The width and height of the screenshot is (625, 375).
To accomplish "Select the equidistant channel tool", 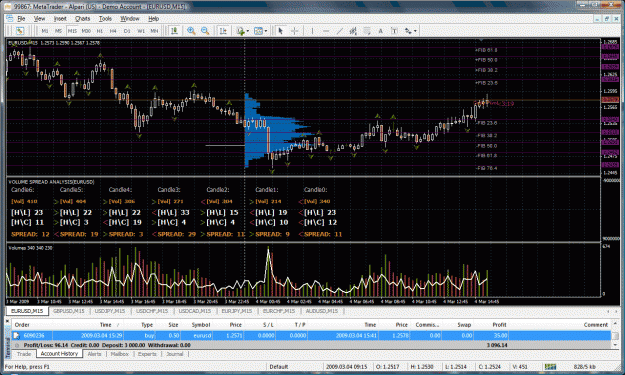I will [x=353, y=31].
